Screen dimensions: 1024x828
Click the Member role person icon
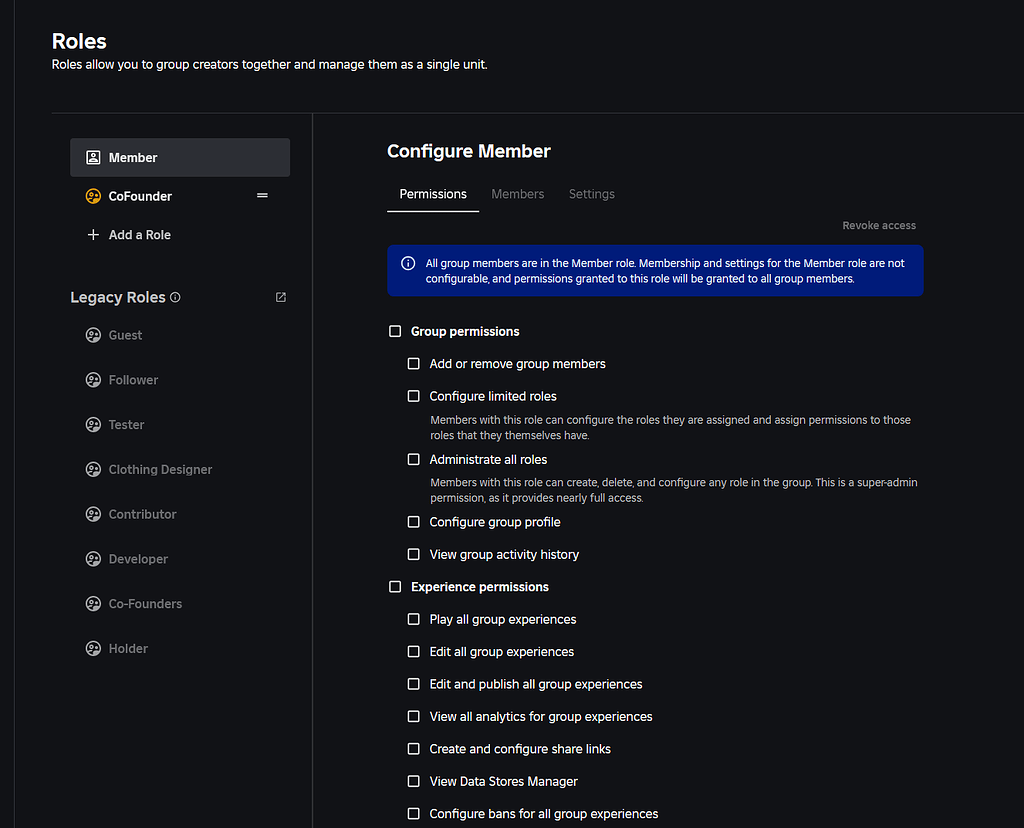[x=93, y=158]
